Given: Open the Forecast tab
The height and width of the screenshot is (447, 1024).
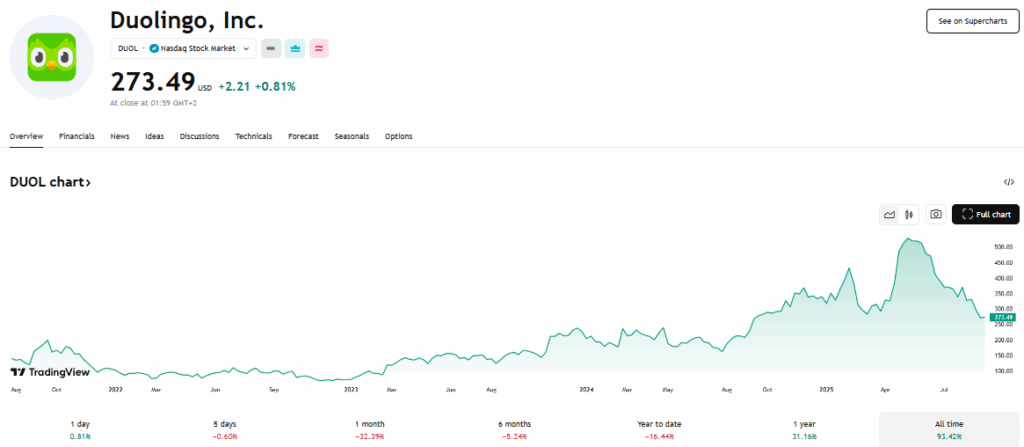Looking at the screenshot, I should coord(303,136).
